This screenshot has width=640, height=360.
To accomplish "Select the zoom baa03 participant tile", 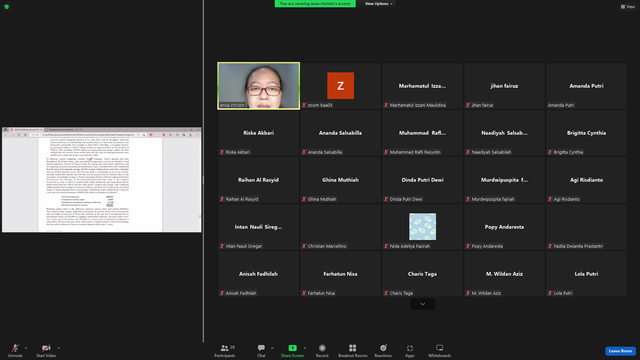I will 340,86.
